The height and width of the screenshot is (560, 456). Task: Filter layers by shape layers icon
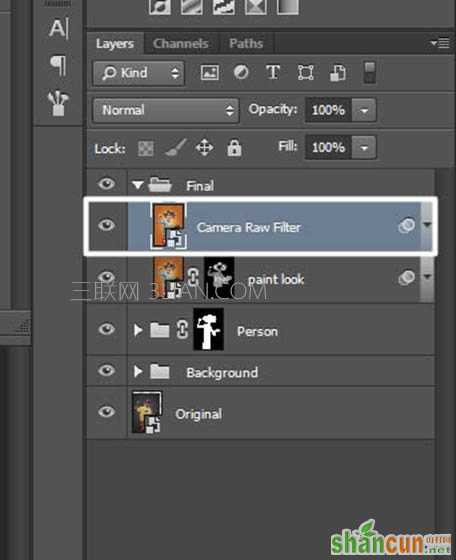point(305,73)
